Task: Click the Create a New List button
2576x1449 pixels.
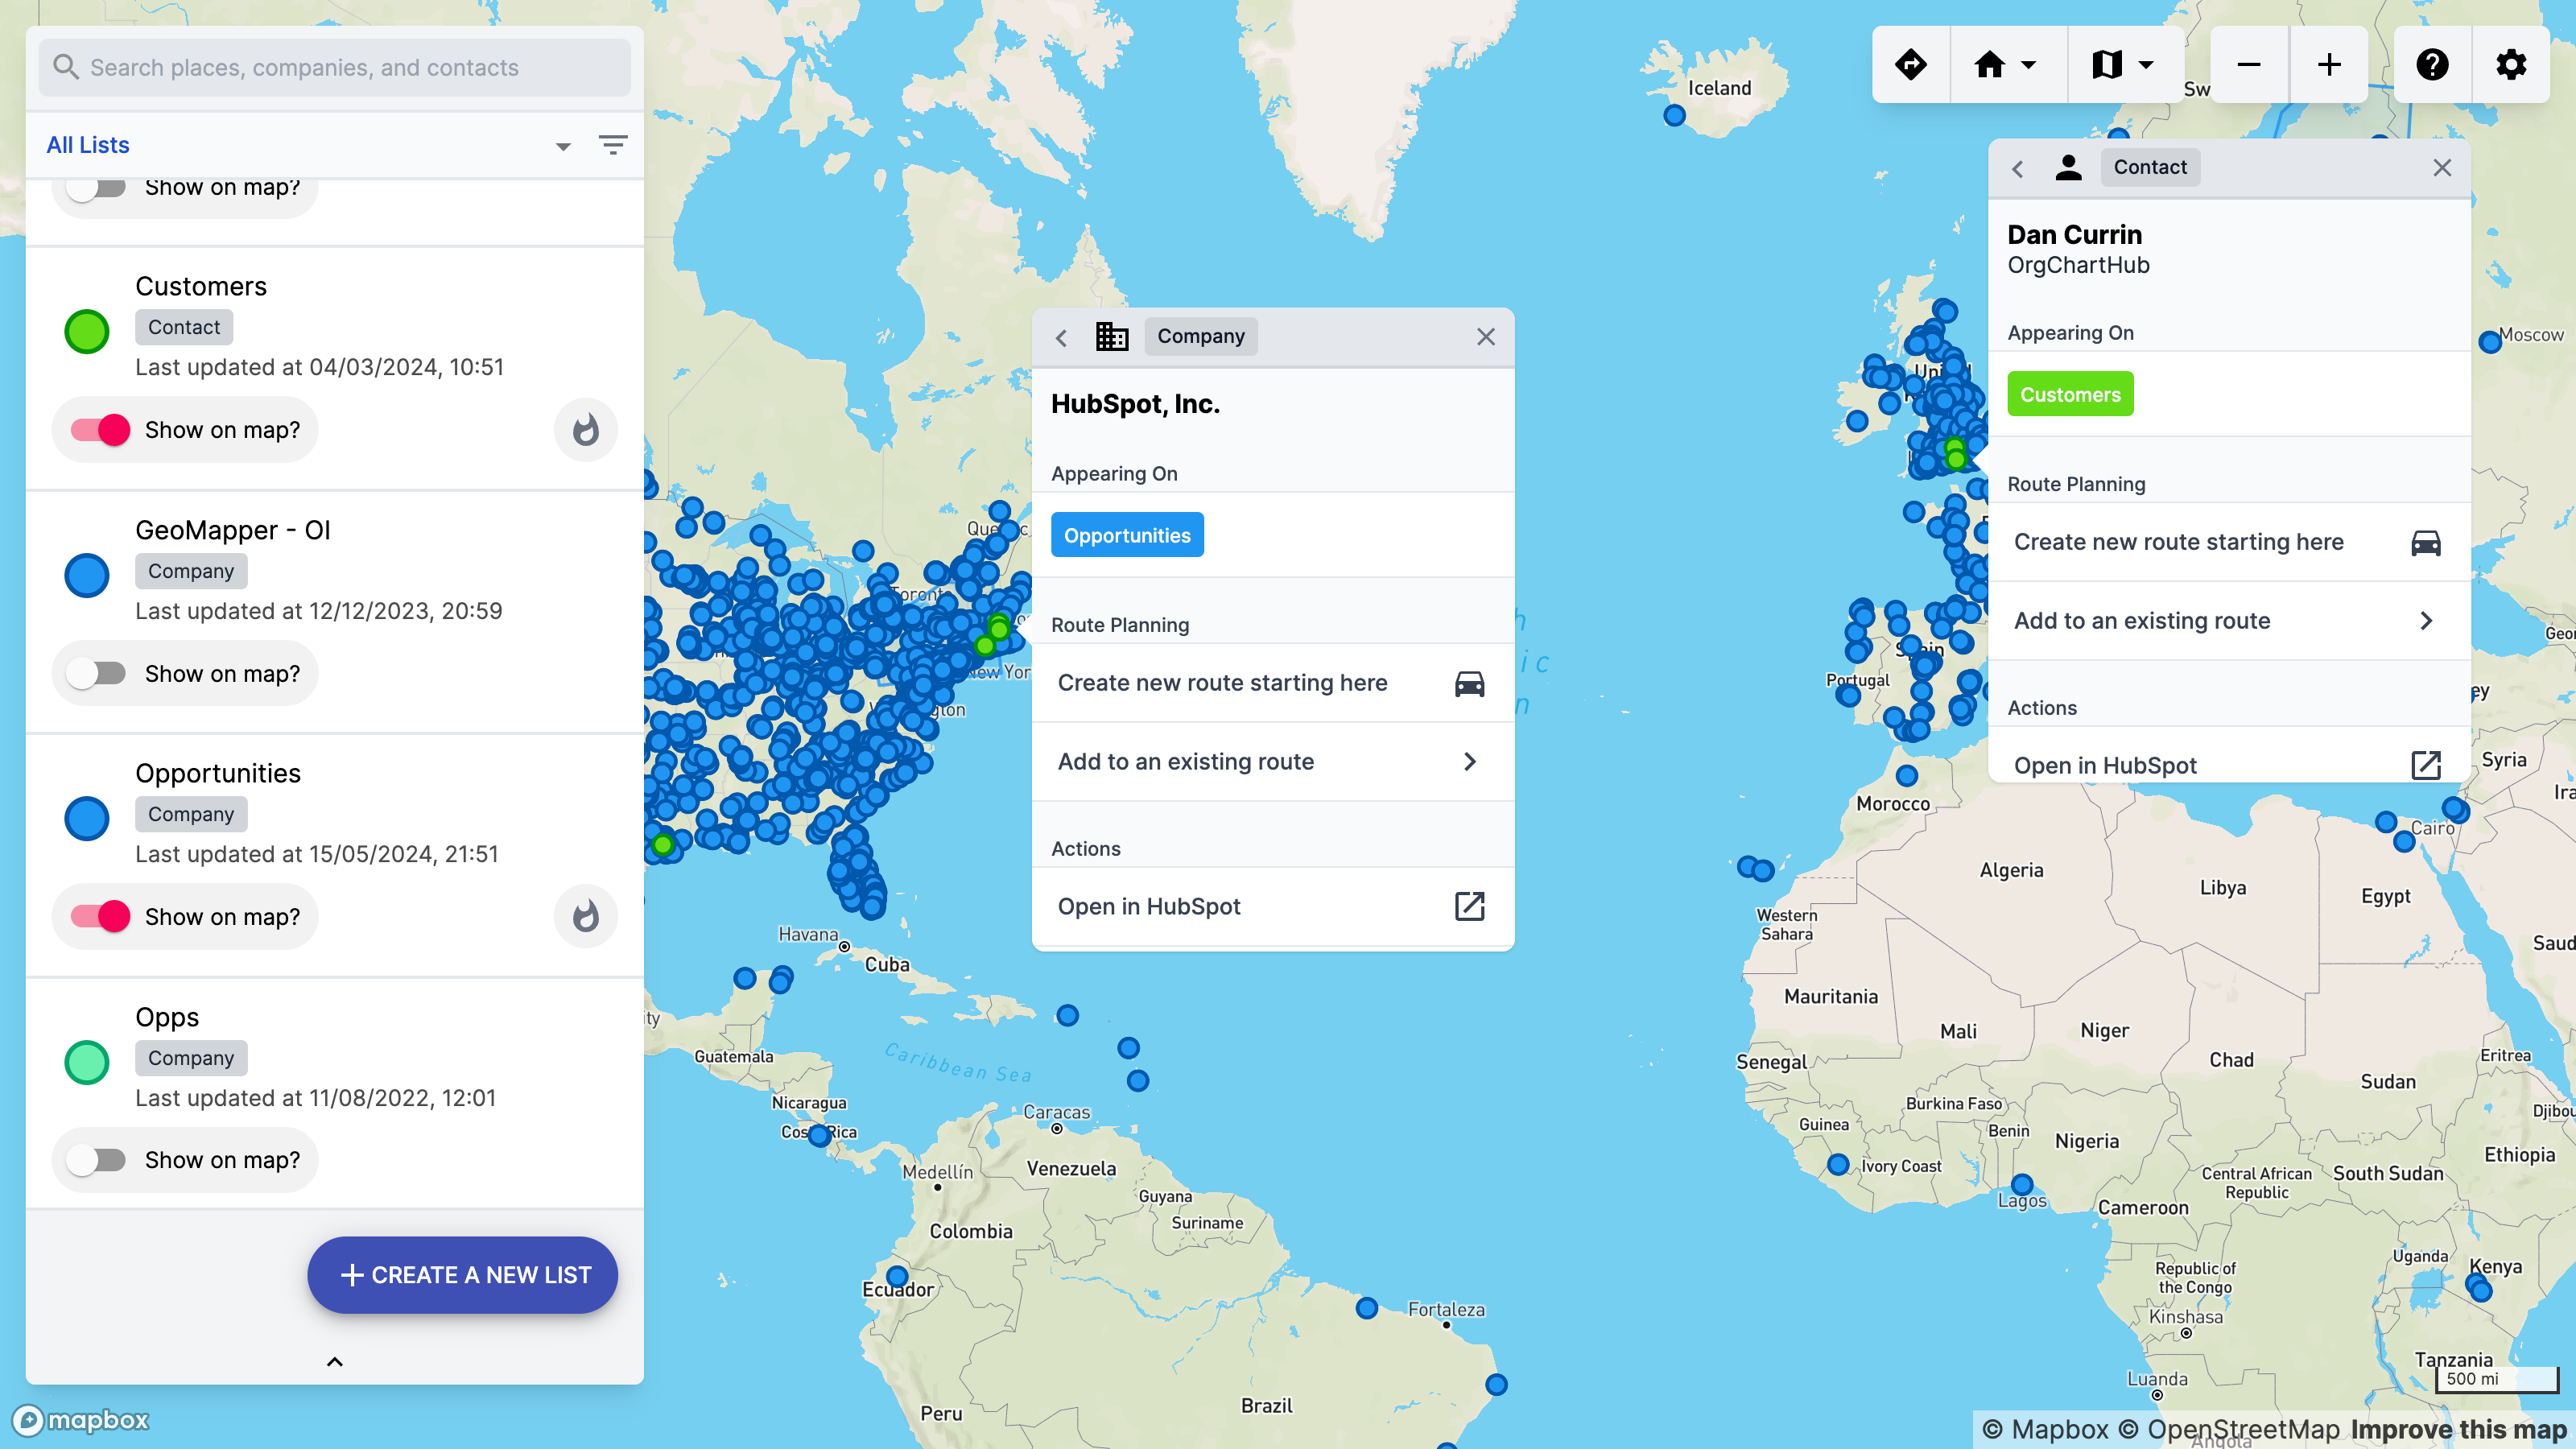Action: point(462,1275)
